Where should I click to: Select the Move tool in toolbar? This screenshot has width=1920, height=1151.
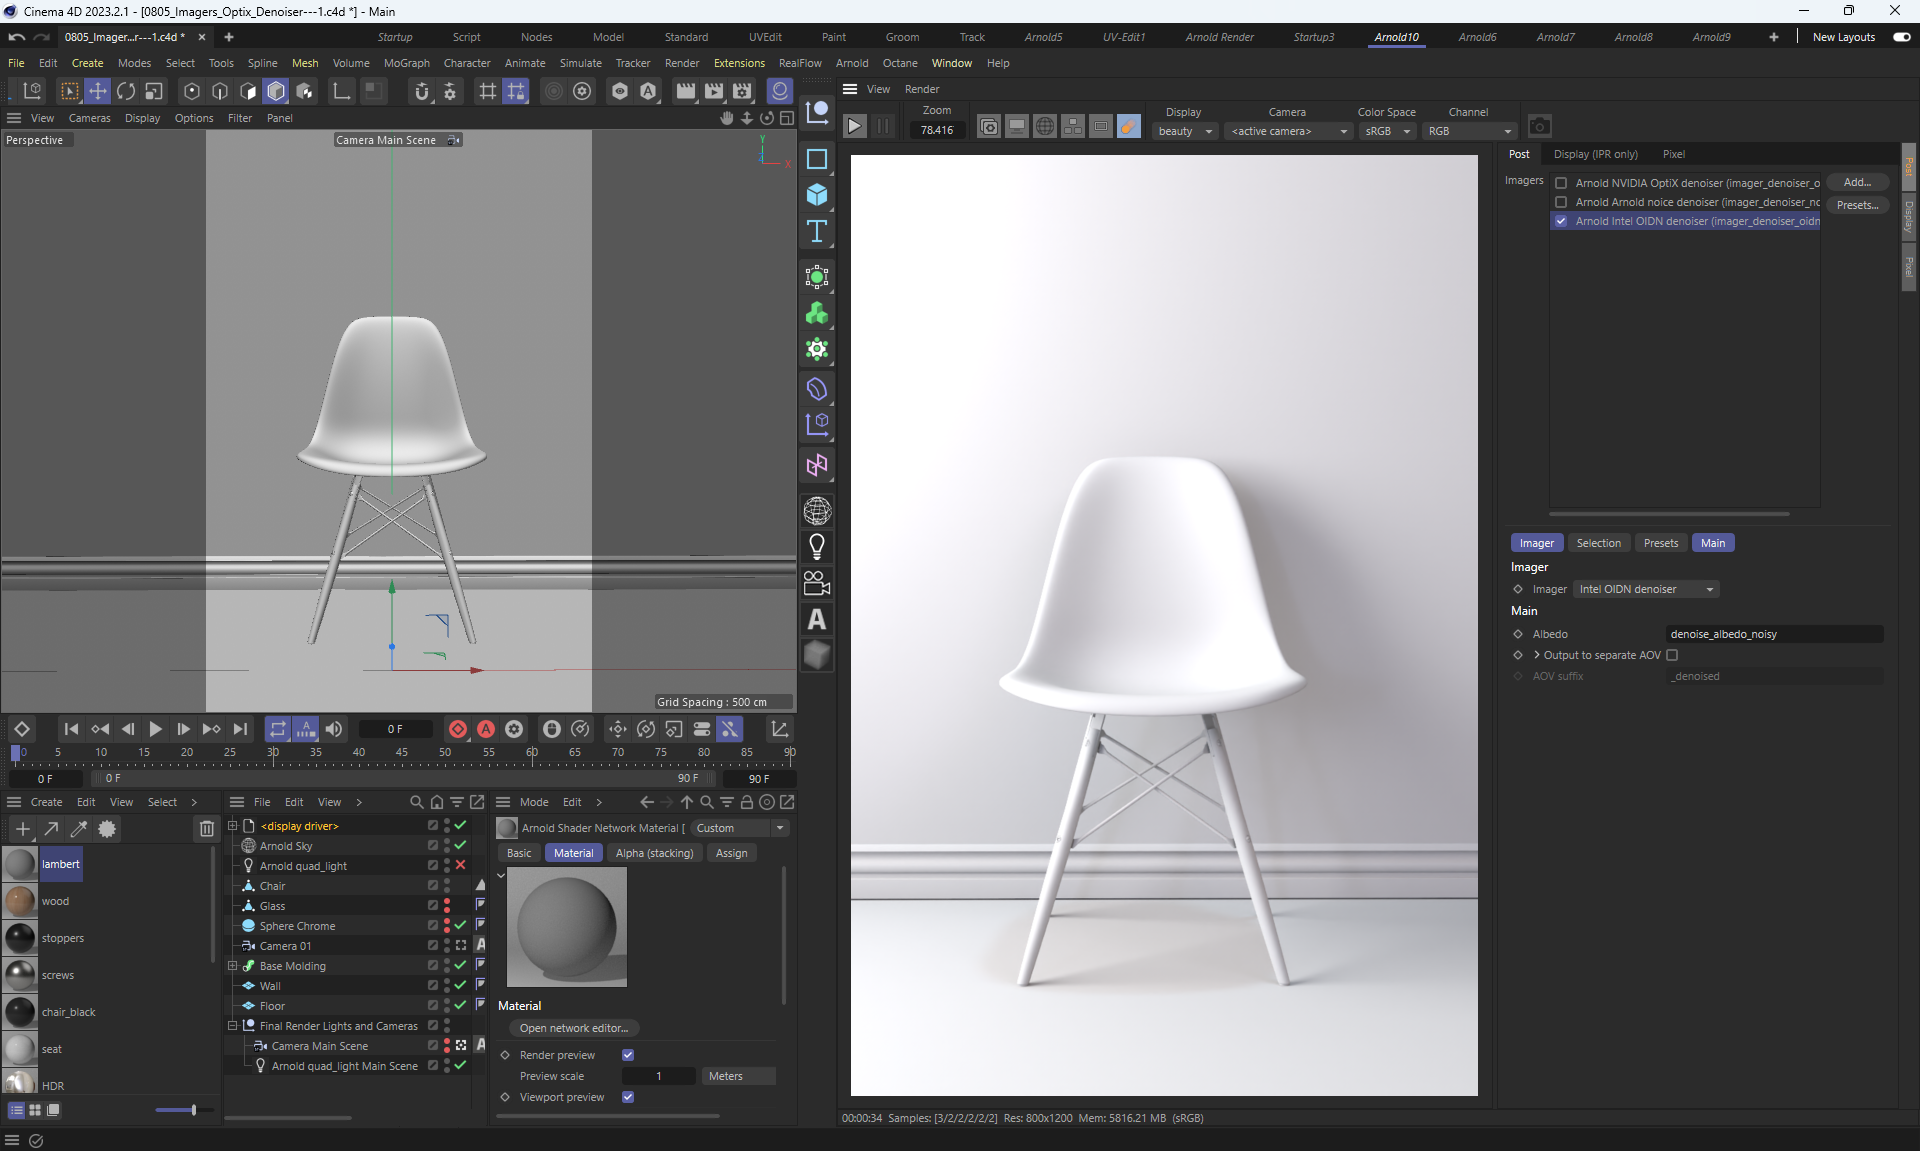[x=98, y=91]
